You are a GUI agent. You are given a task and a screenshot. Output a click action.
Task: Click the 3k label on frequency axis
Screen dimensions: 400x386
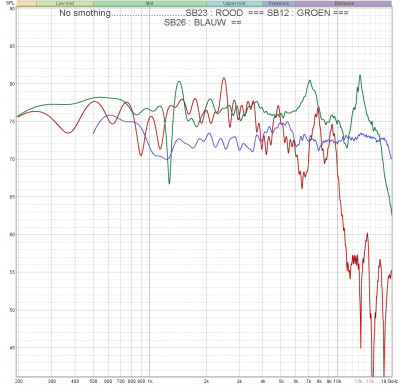coord(240,381)
